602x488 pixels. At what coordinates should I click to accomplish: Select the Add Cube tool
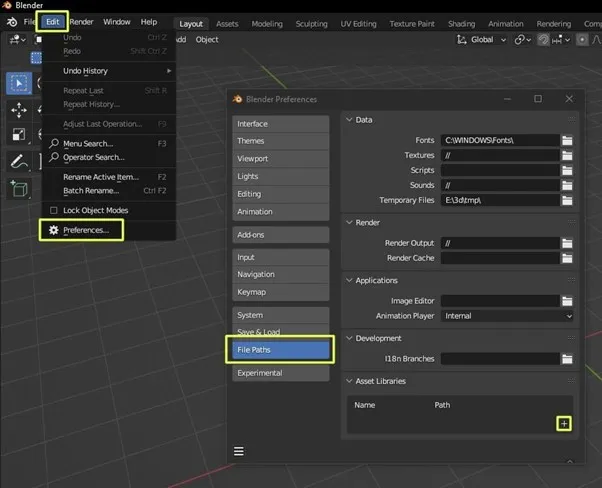[x=19, y=189]
